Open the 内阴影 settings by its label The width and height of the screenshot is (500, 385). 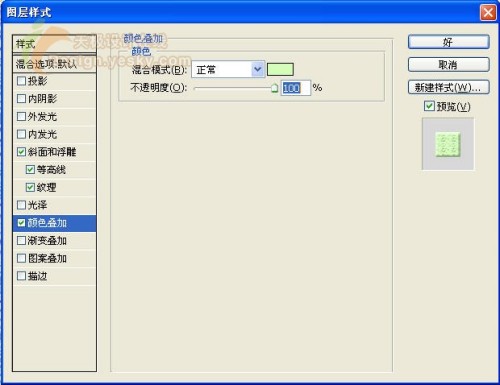point(42,98)
